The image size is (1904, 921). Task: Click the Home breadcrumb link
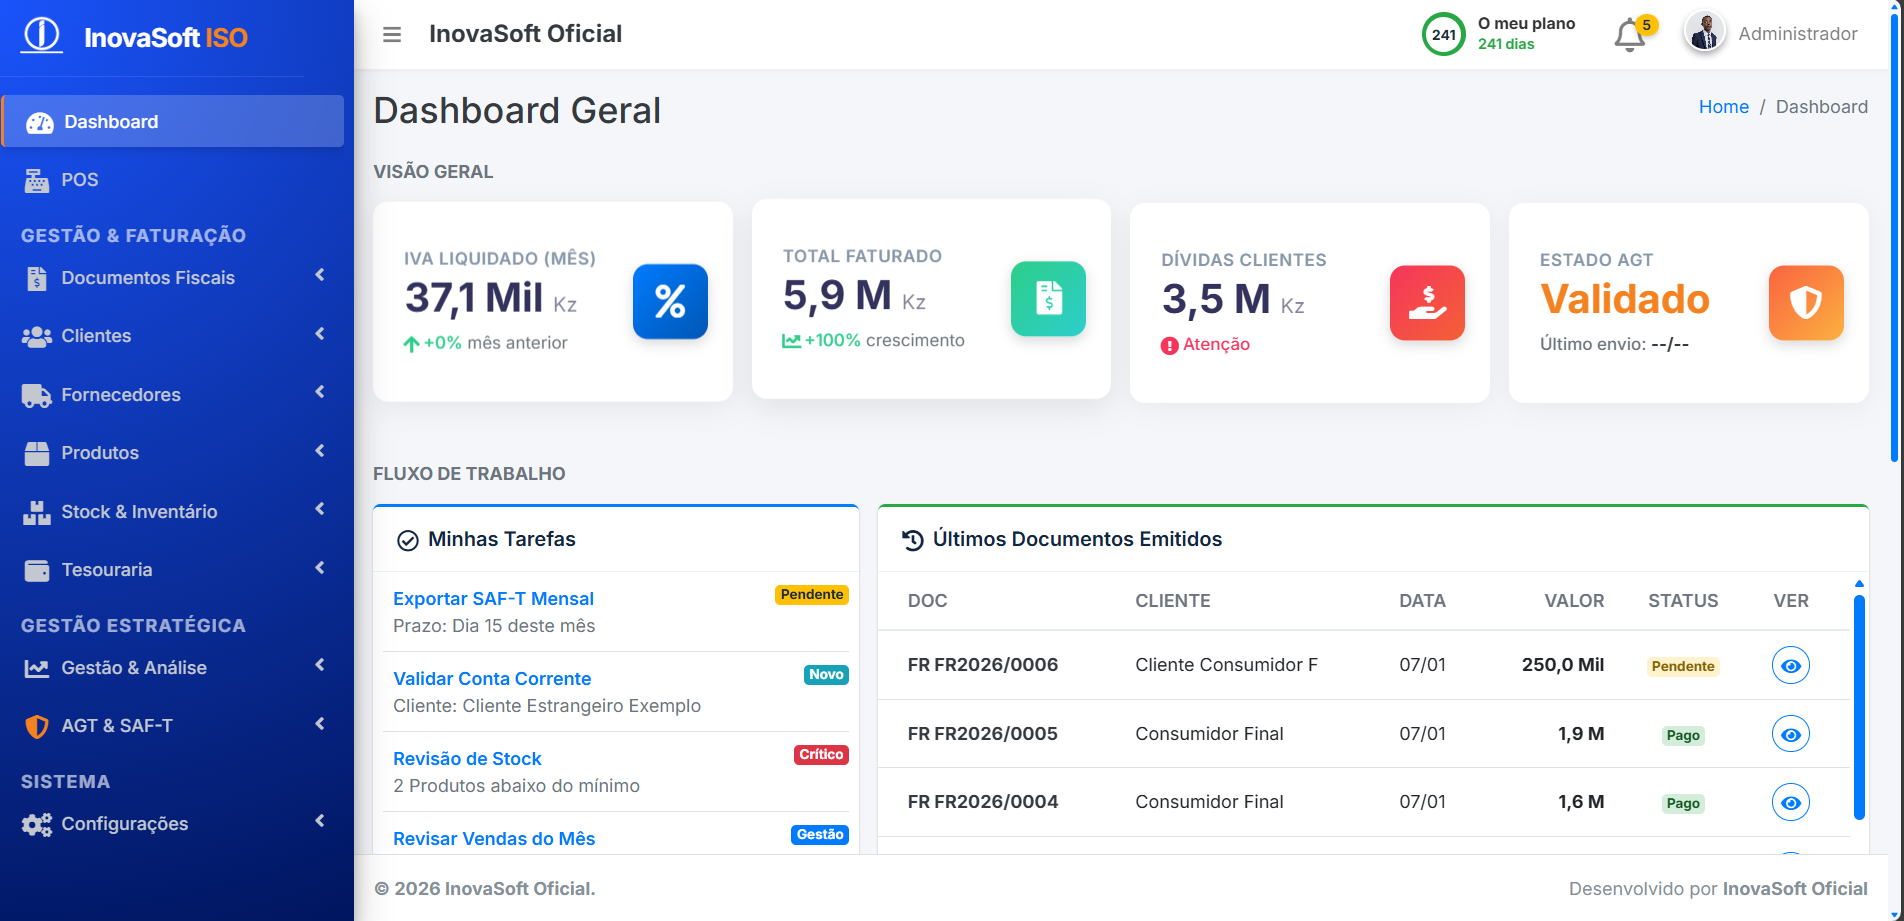coord(1723,107)
